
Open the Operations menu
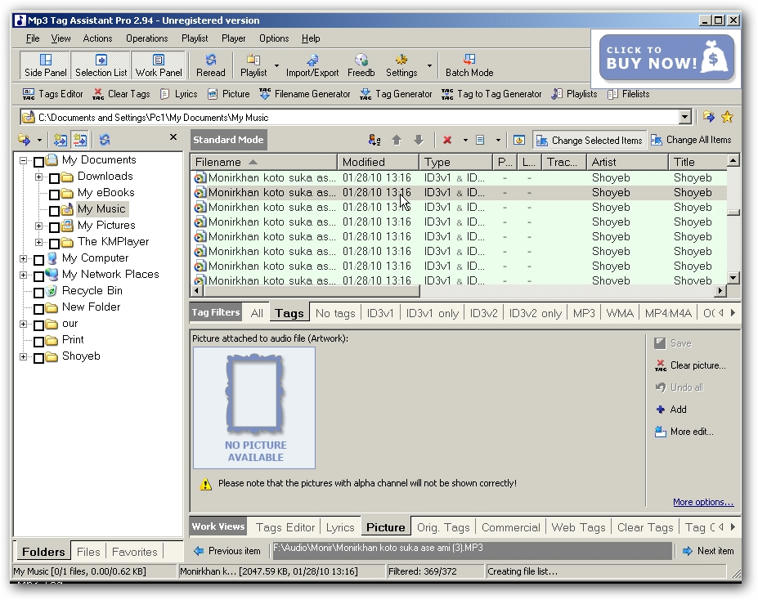click(x=146, y=38)
